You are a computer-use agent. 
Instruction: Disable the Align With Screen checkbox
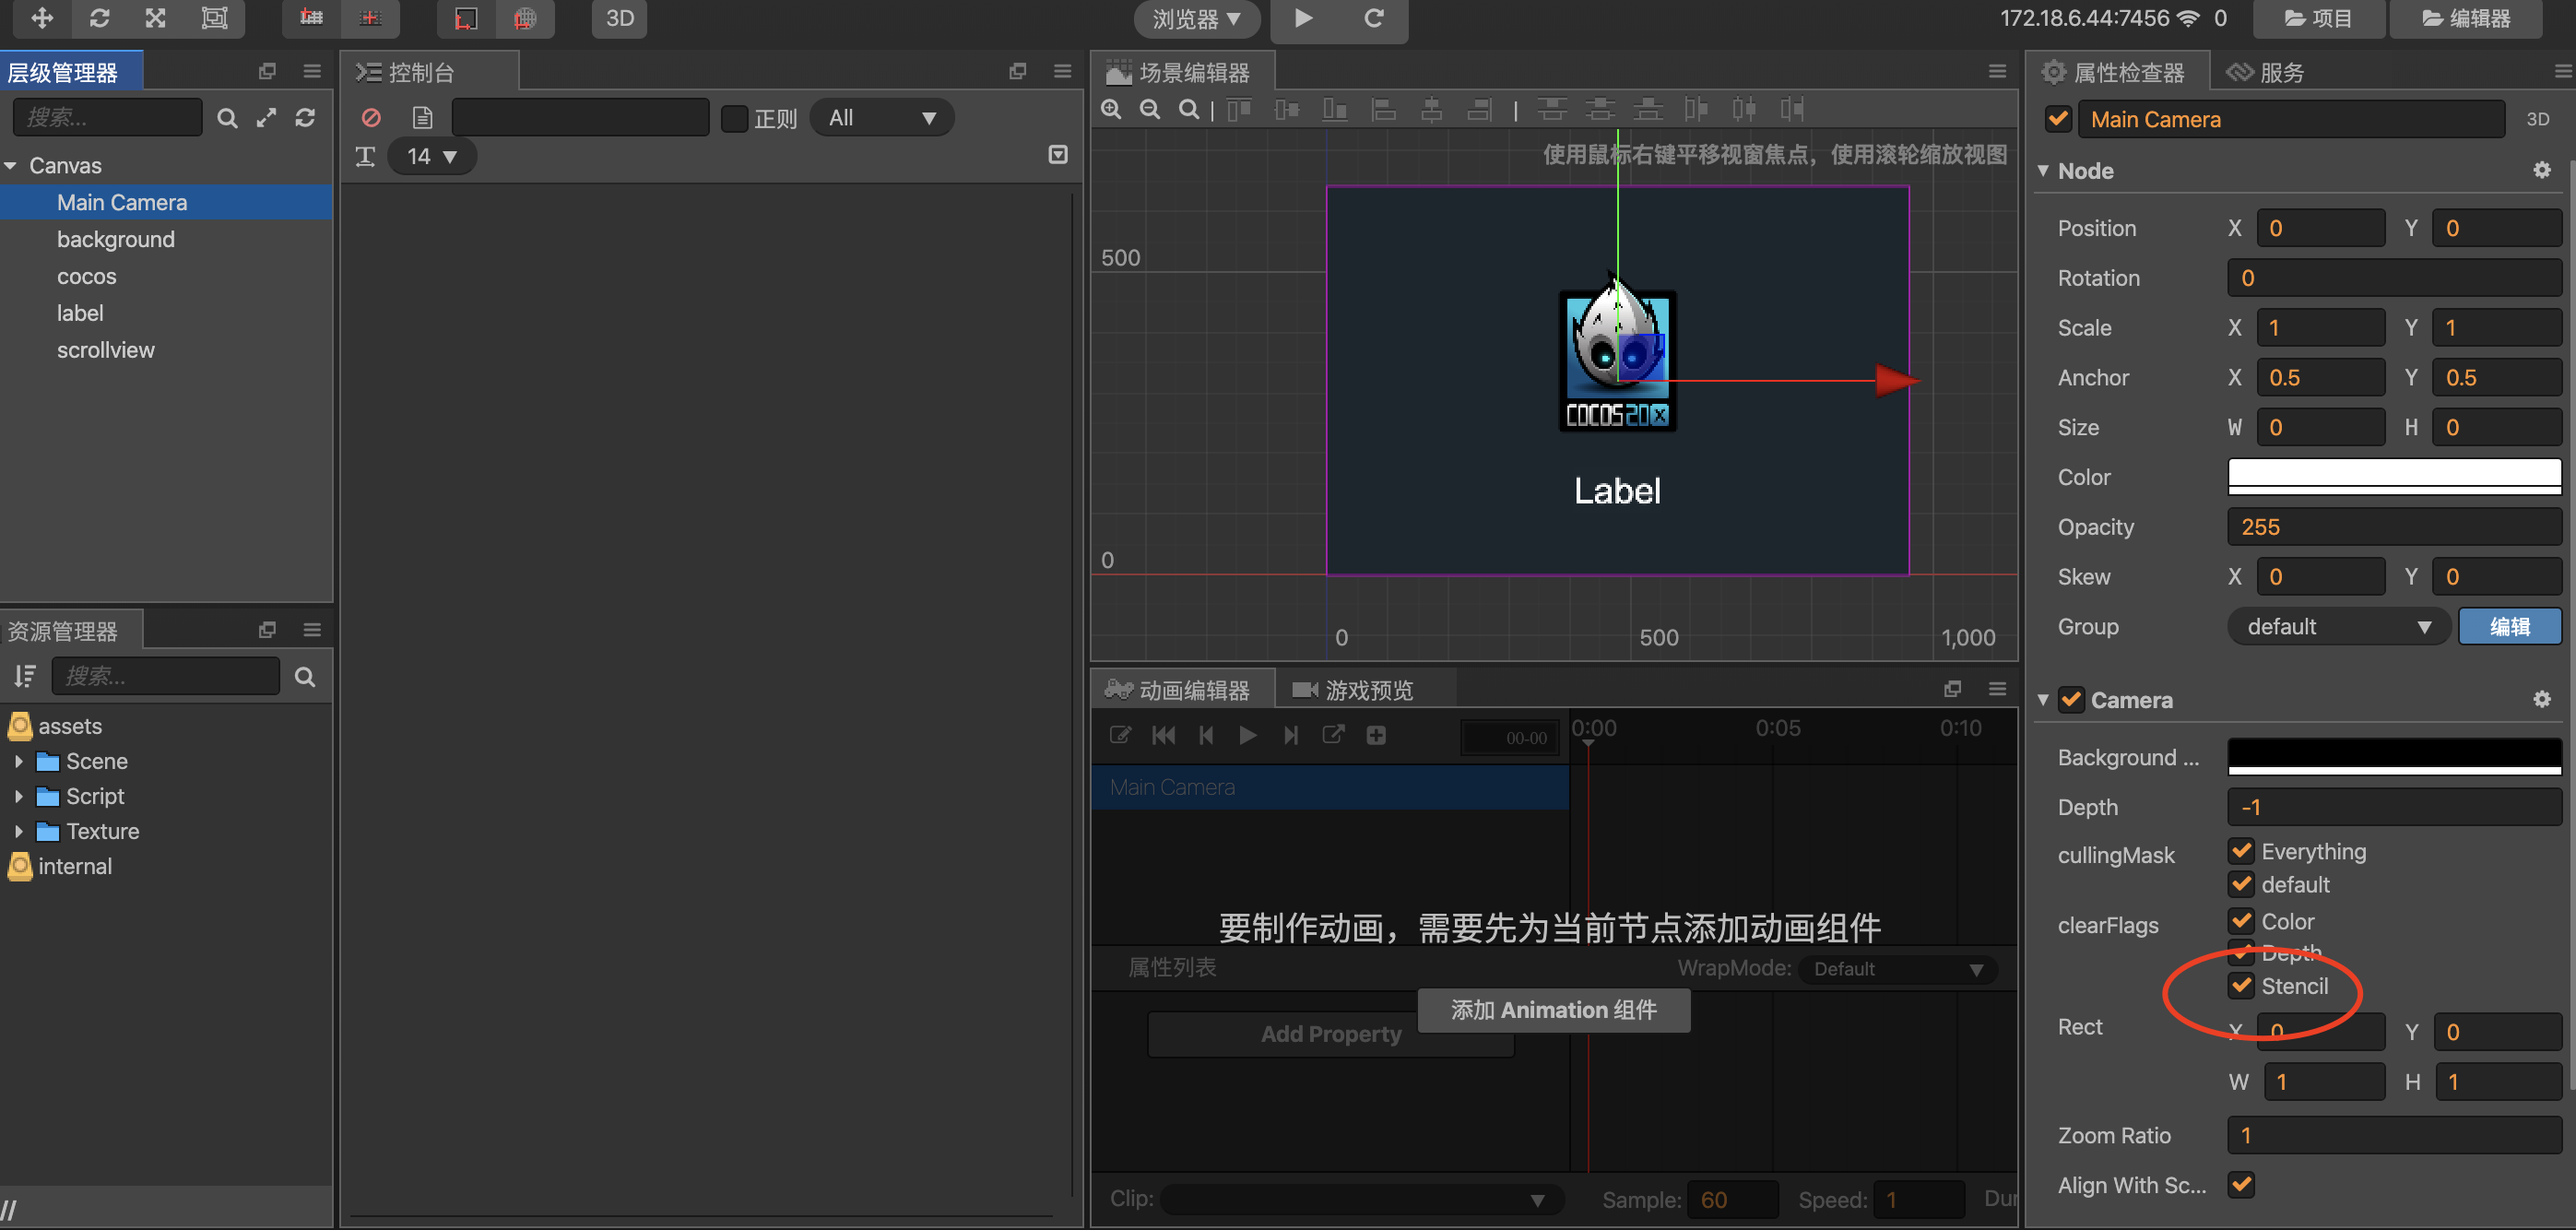pos(2241,1185)
